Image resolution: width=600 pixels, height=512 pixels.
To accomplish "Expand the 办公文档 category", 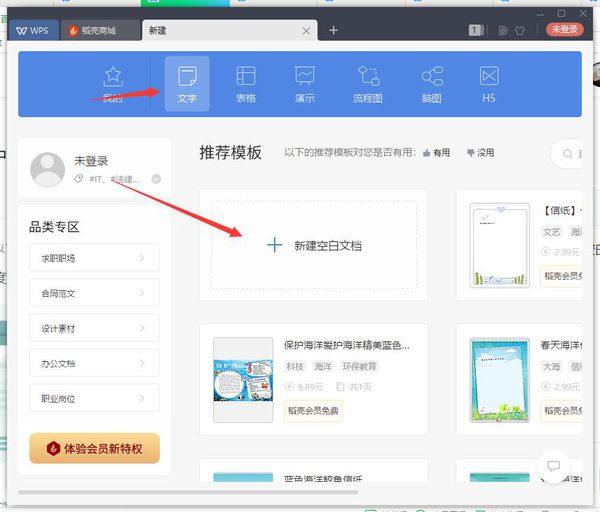I will coord(95,363).
